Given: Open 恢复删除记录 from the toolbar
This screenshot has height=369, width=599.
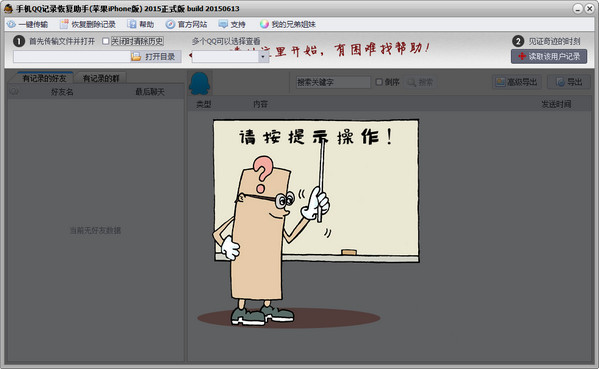Looking at the screenshot, I should (88, 24).
